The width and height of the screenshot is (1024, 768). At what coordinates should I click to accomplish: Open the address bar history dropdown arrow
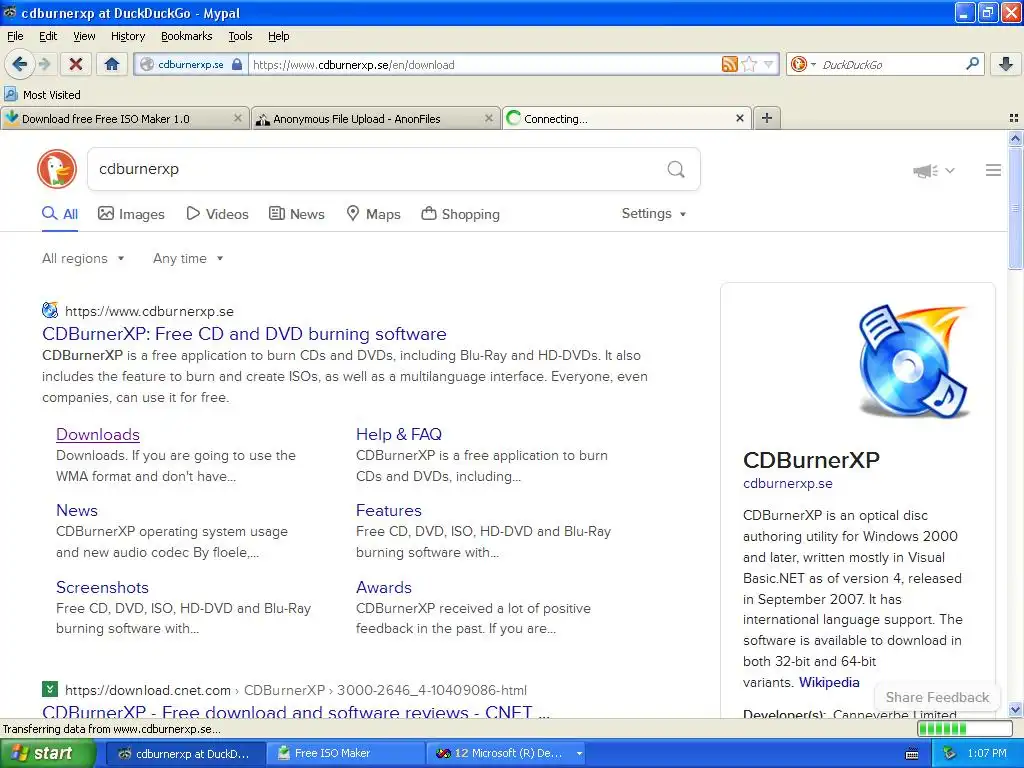769,64
